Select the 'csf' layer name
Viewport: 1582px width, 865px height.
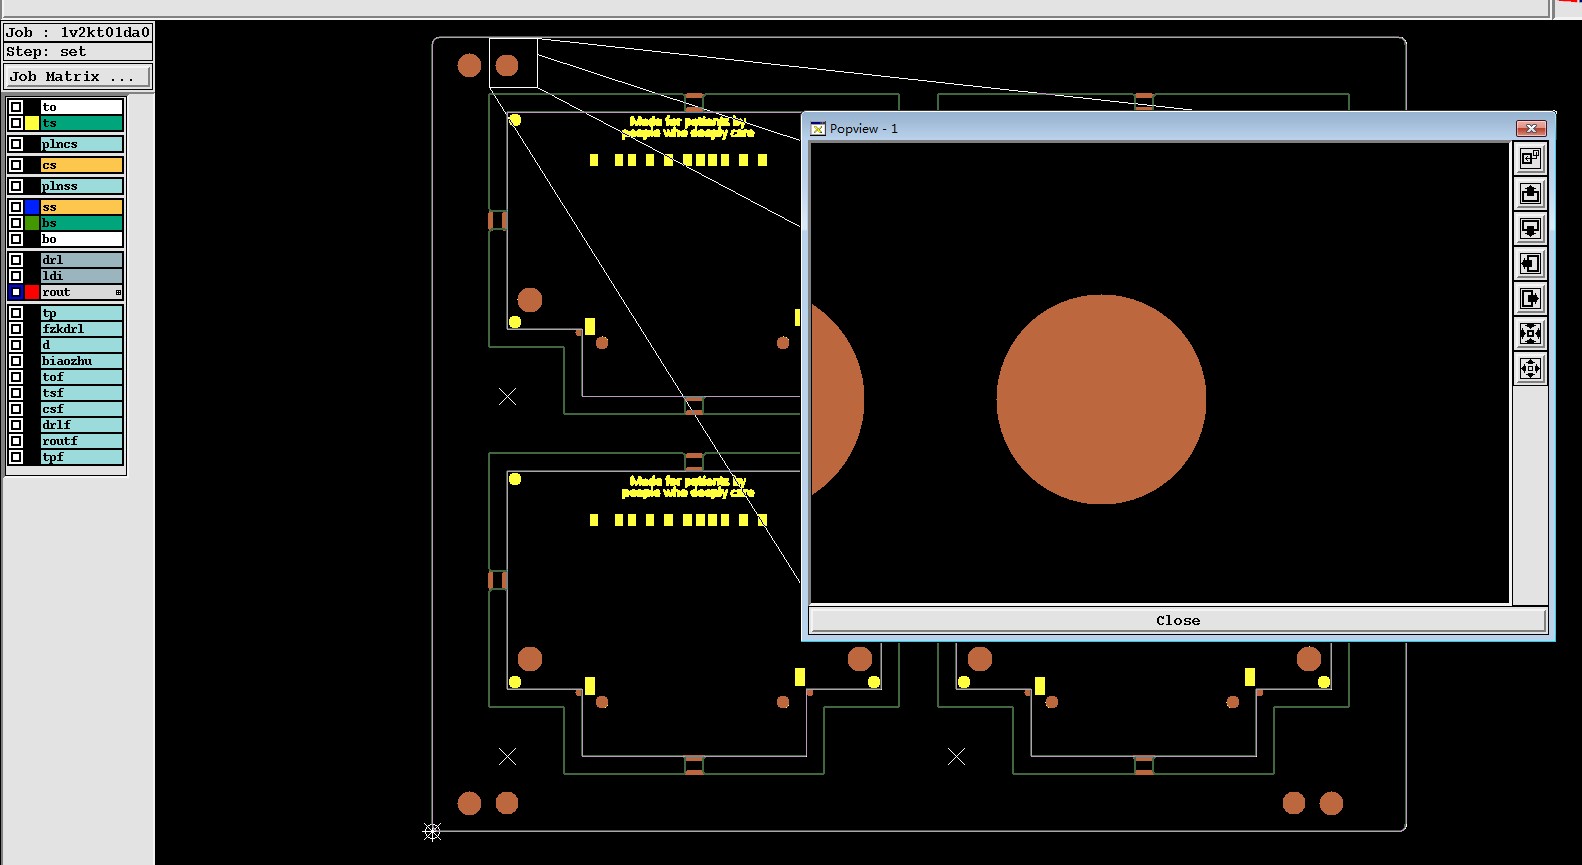point(82,409)
